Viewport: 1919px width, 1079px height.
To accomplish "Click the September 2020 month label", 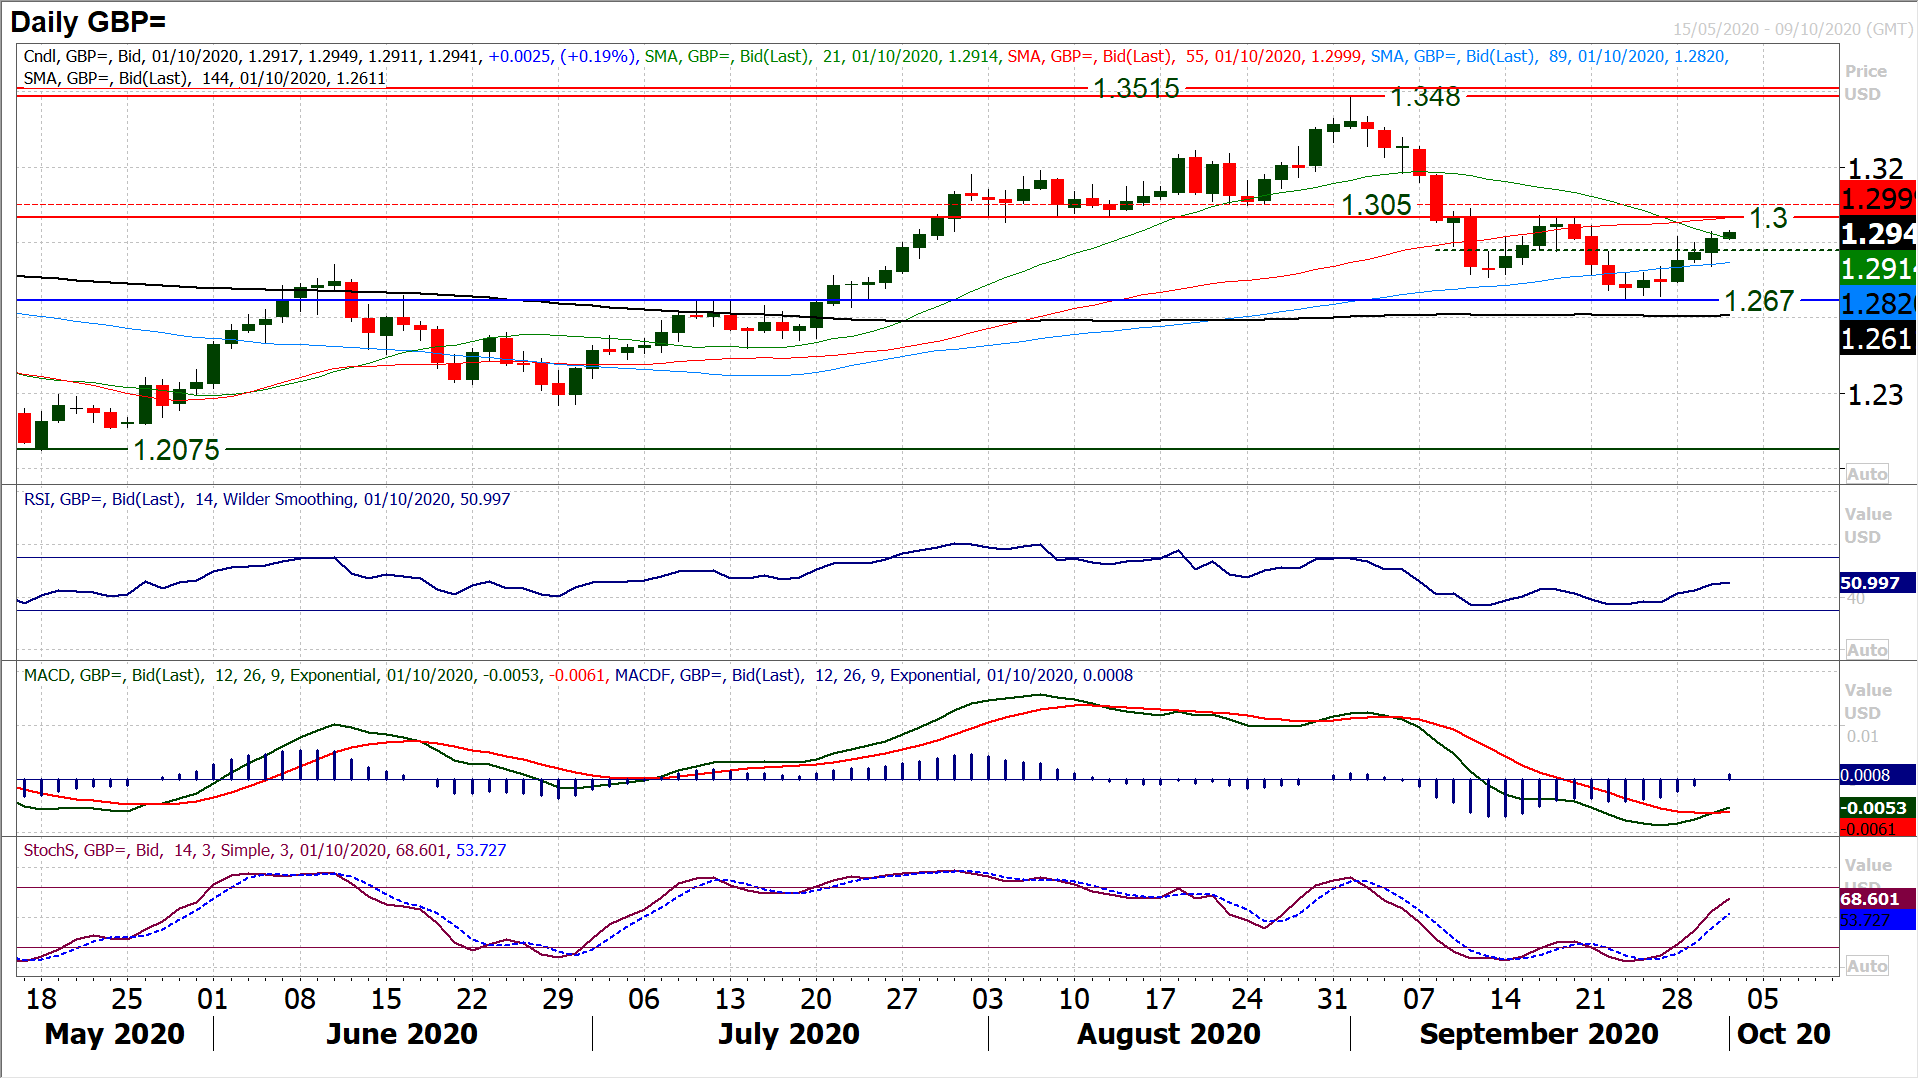I will tap(1539, 1034).
